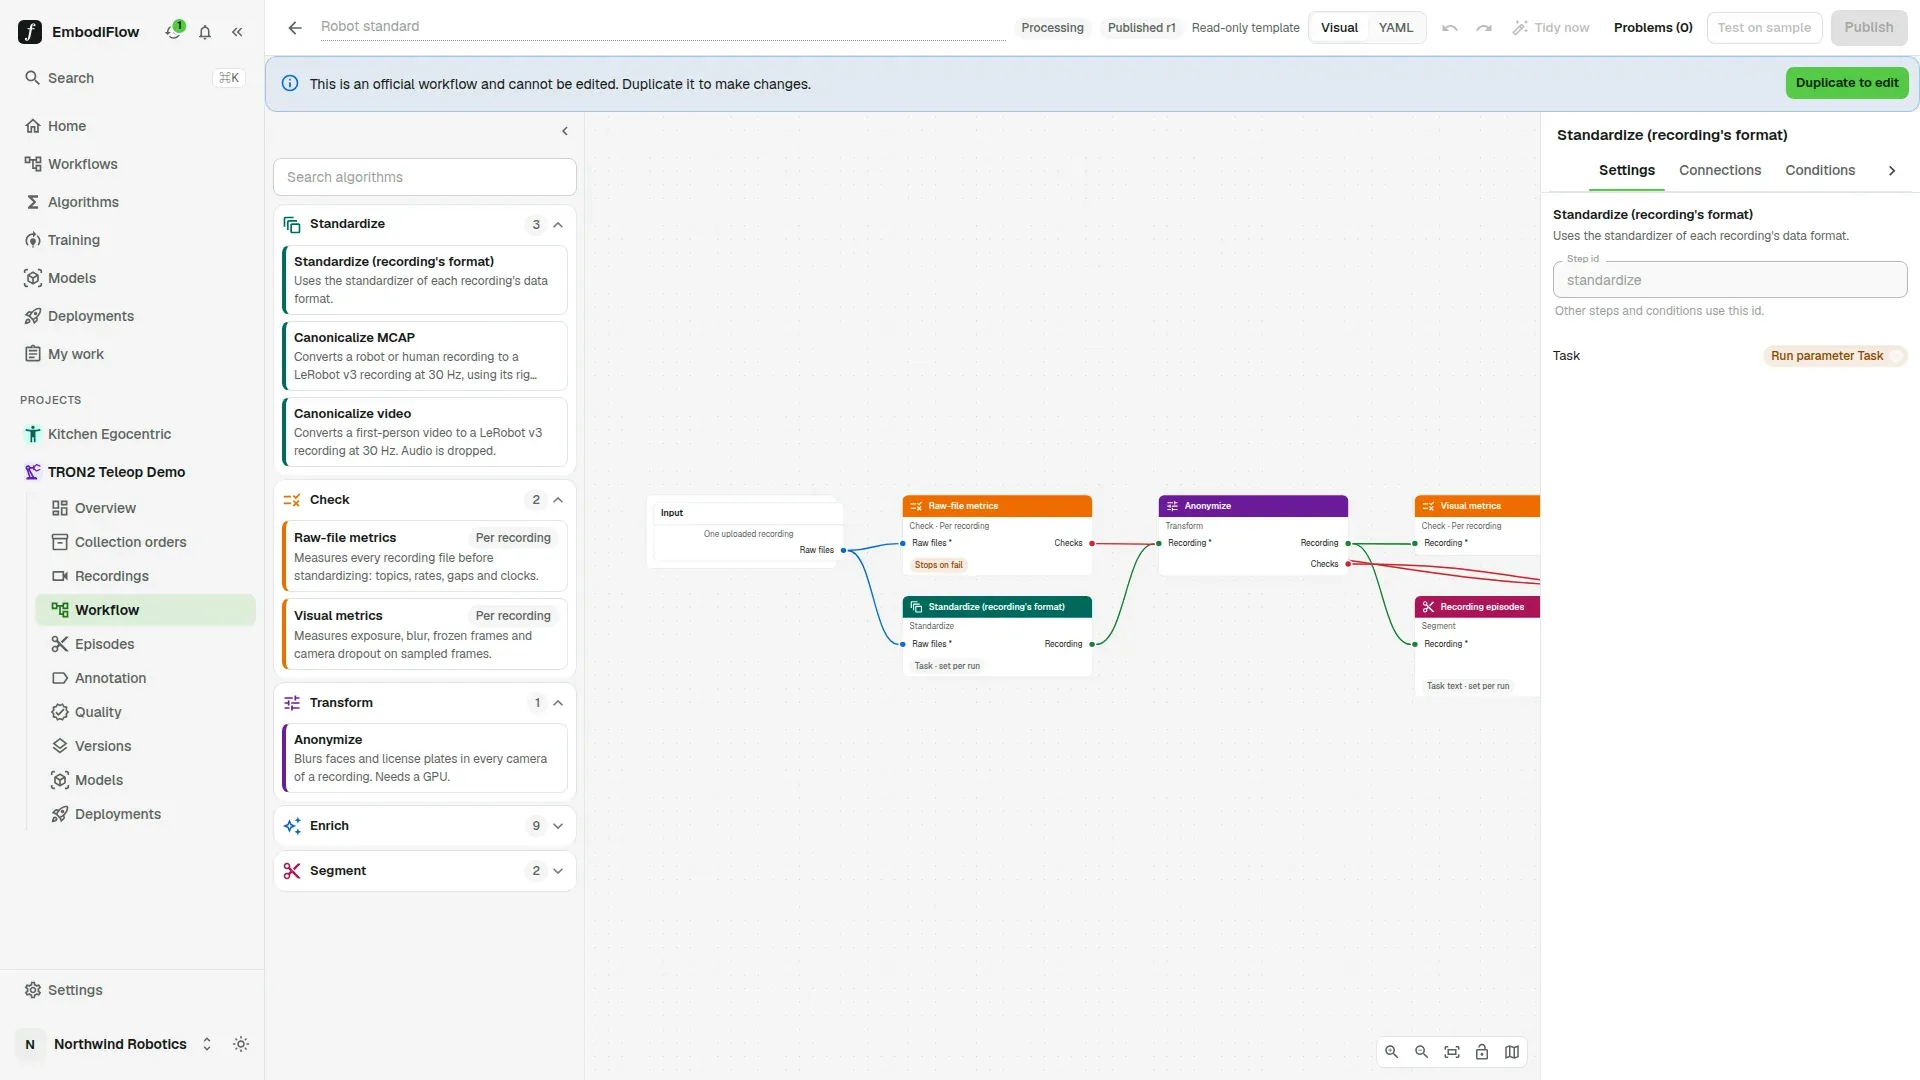Click Tidy now
The height and width of the screenshot is (1080, 1920).
pos(1551,28)
